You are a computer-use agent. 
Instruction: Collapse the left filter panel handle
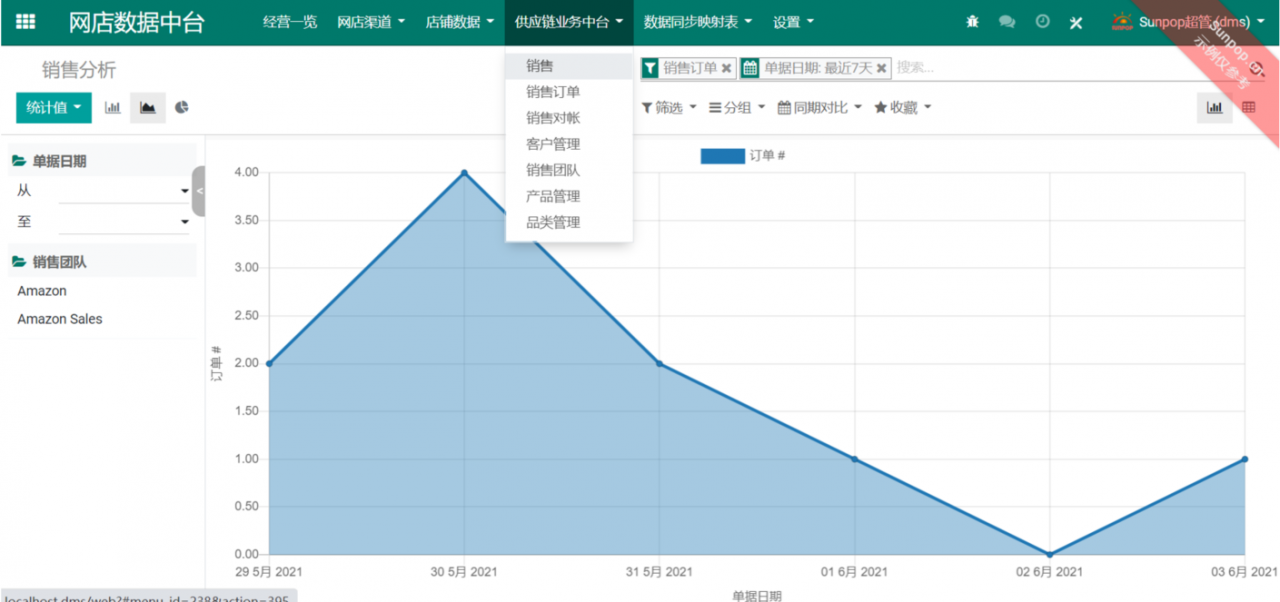point(199,191)
